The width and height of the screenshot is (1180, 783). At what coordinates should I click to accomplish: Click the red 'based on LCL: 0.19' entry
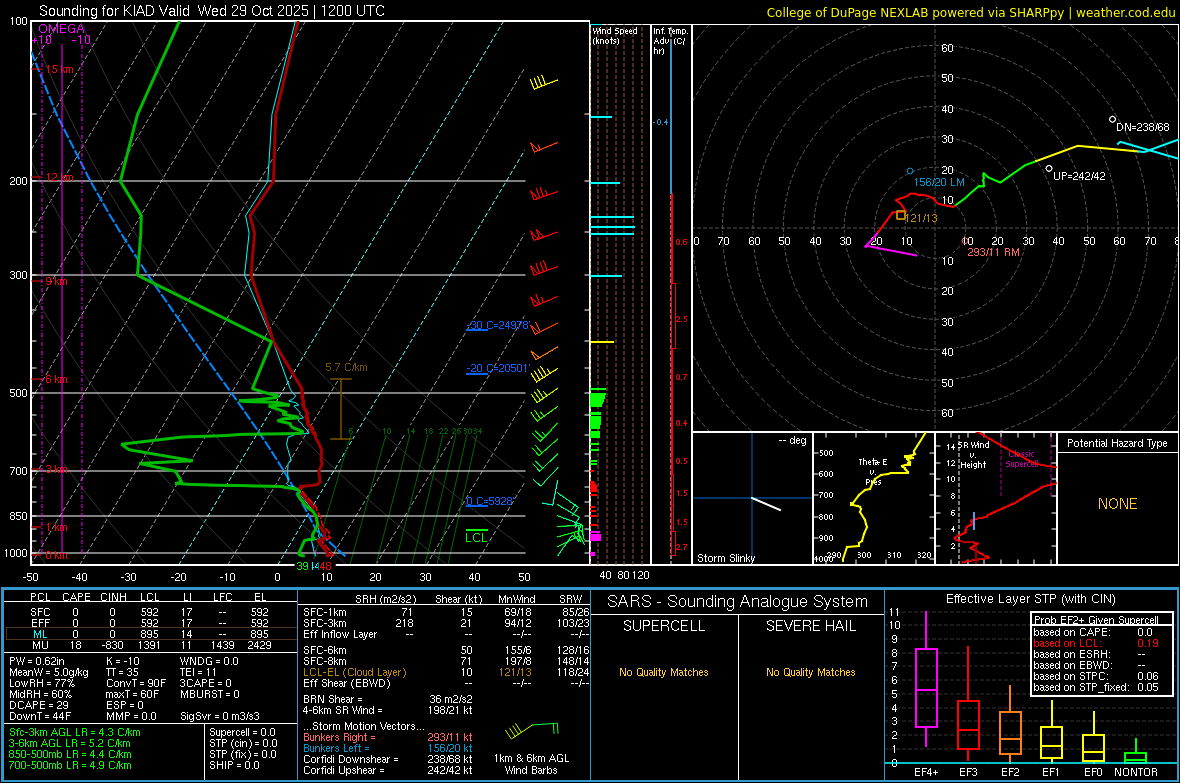point(1096,643)
